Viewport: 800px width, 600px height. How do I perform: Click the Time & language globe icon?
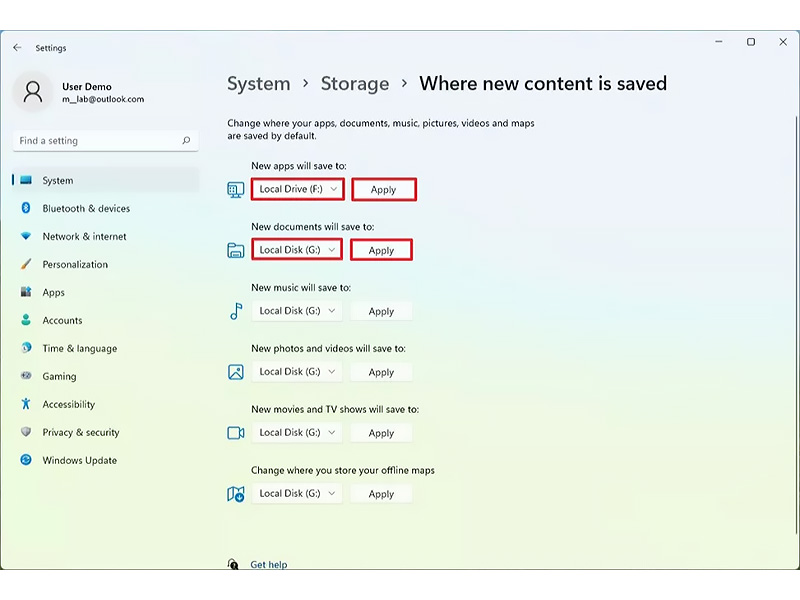26,348
